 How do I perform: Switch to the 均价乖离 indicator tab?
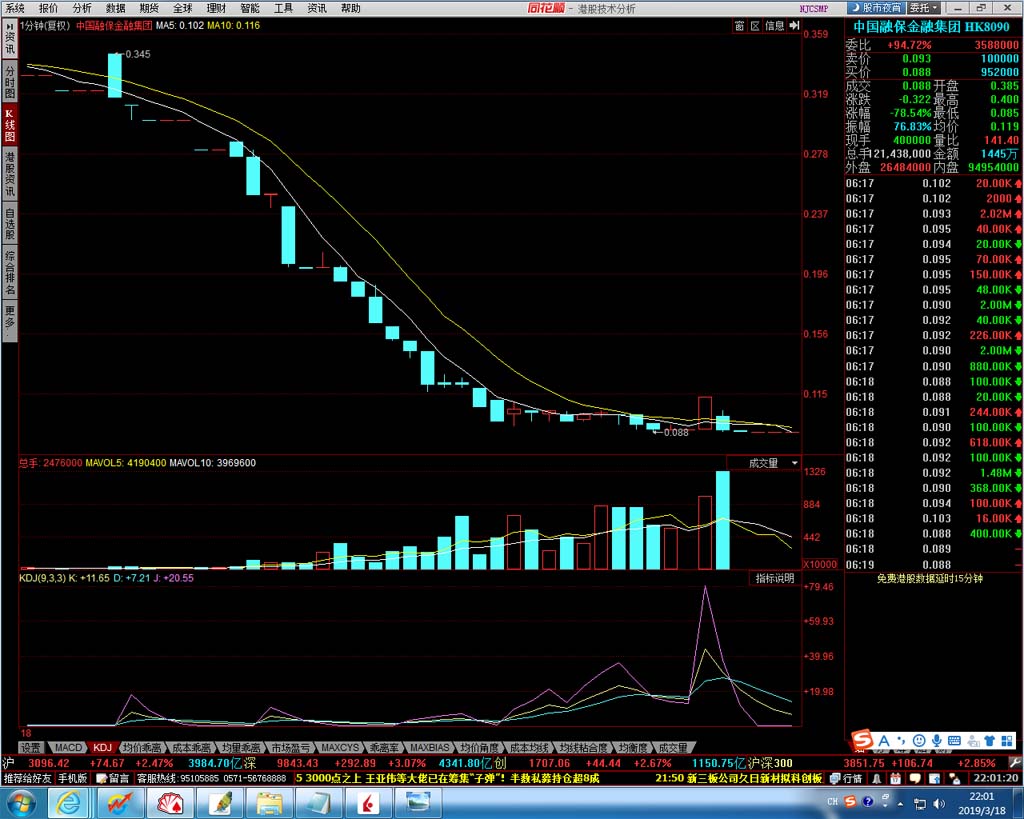142,747
